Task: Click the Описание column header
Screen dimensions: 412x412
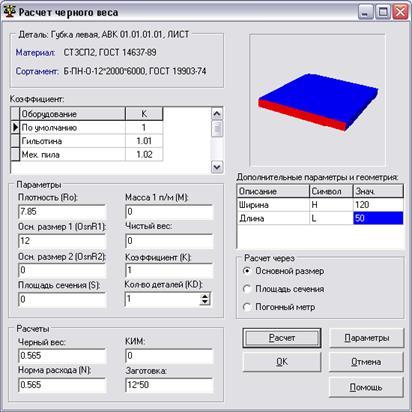Action: pos(273,191)
